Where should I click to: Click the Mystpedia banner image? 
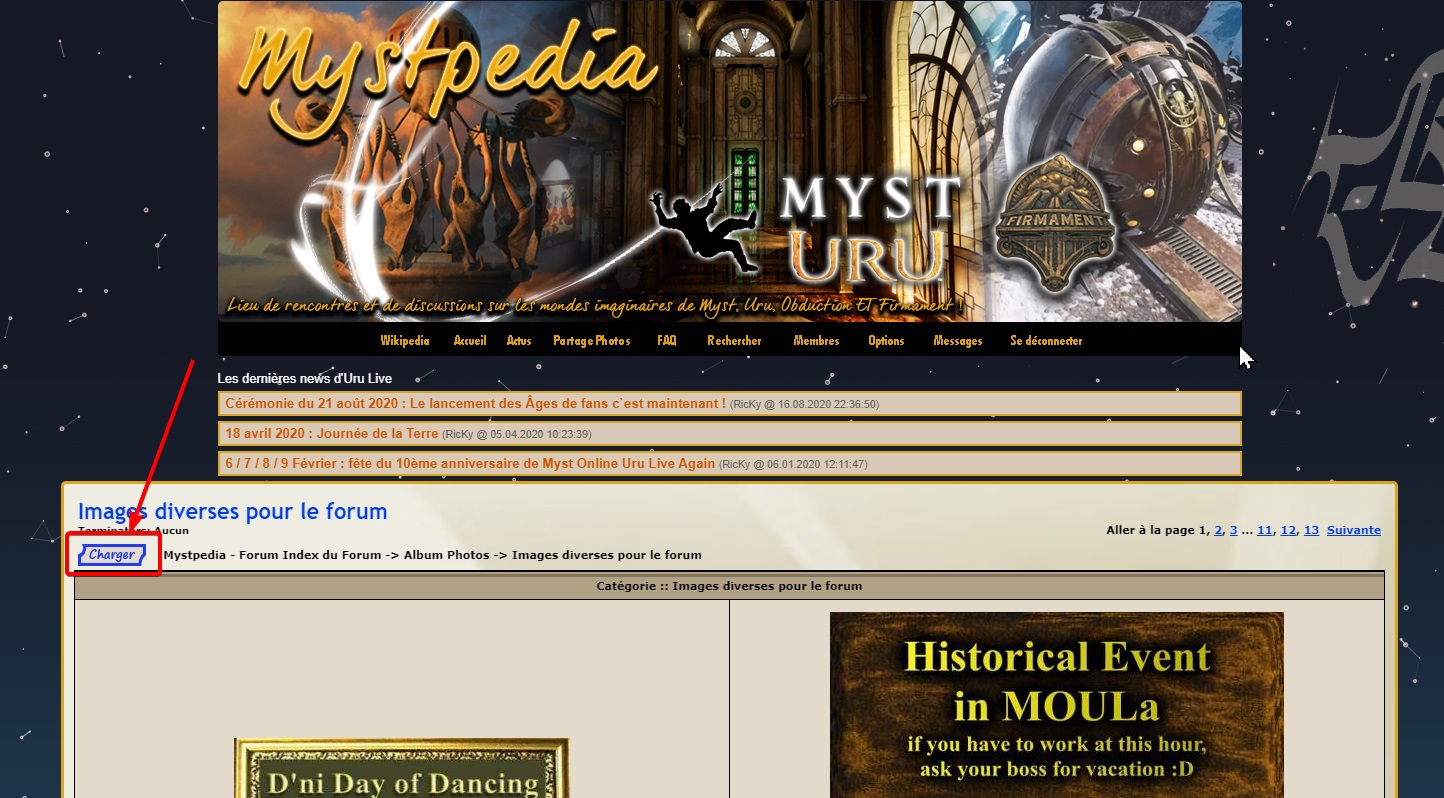point(729,161)
